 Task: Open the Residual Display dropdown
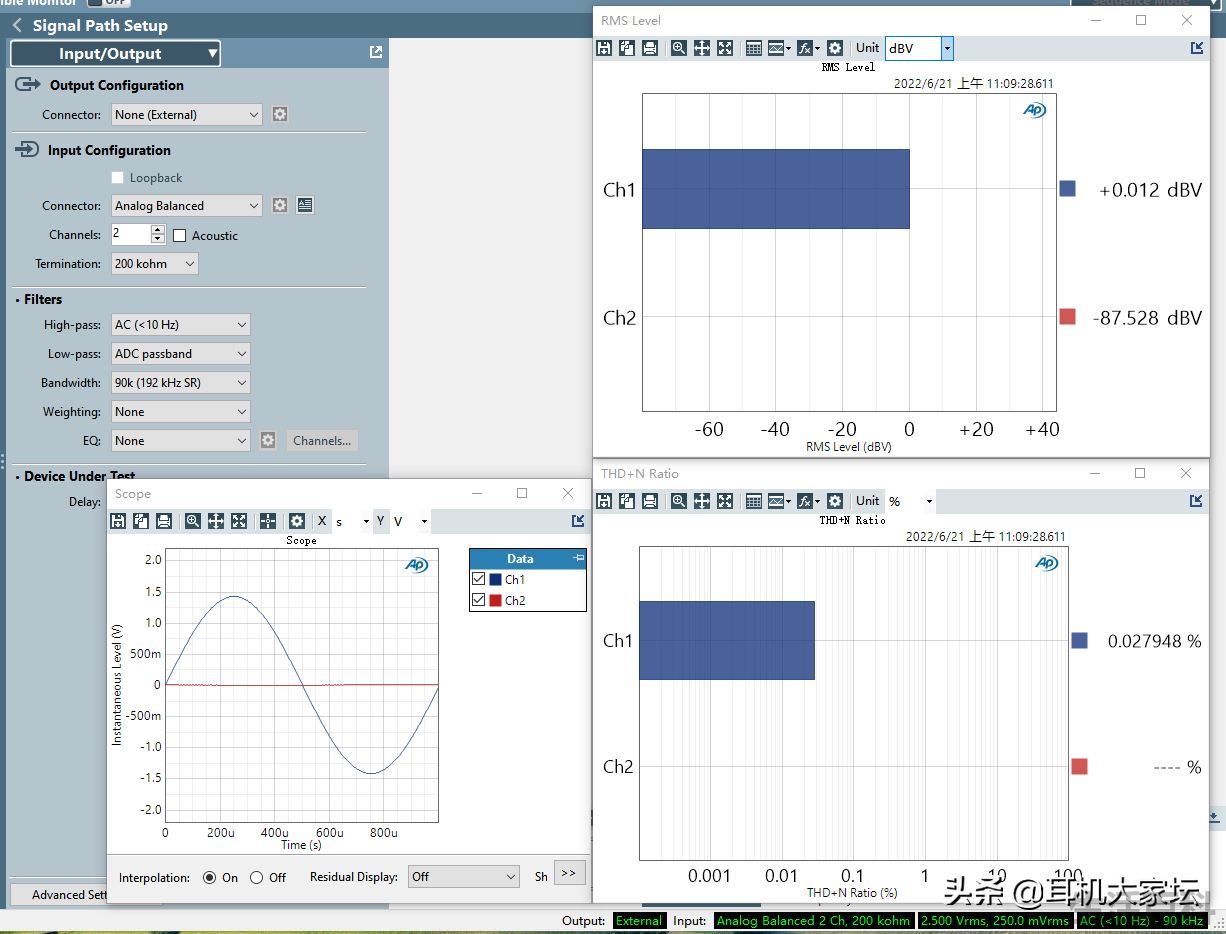coord(464,877)
